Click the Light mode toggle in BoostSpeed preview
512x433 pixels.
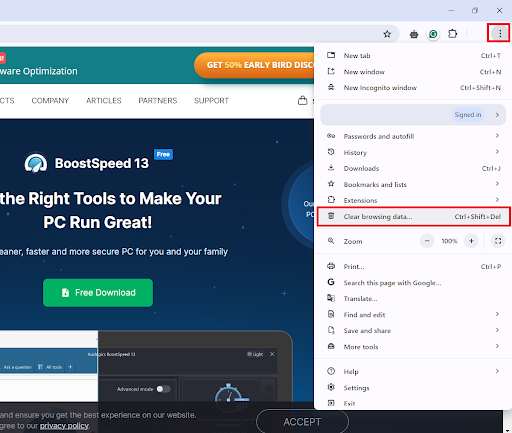click(255, 354)
